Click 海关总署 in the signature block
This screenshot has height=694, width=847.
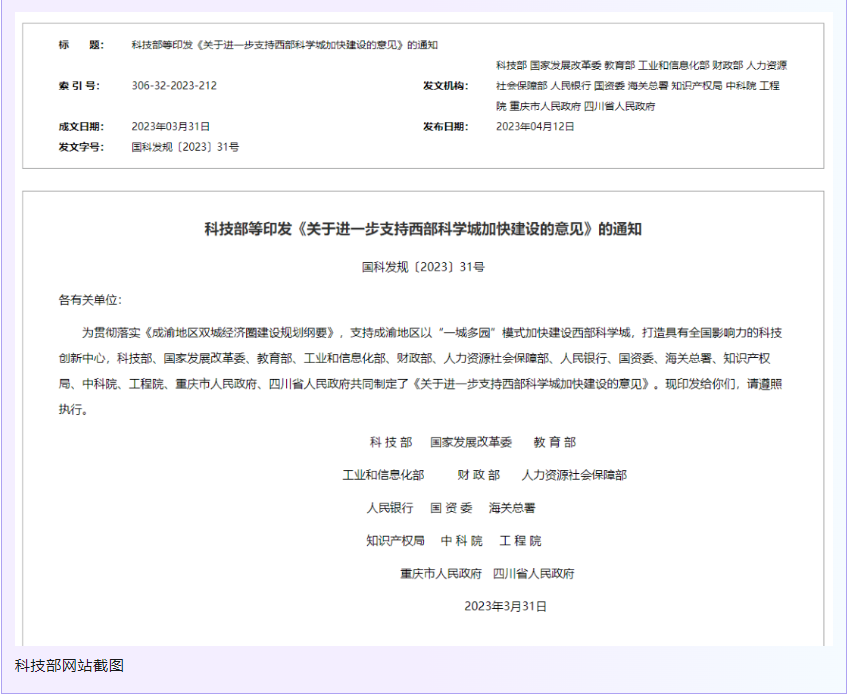click(512, 508)
